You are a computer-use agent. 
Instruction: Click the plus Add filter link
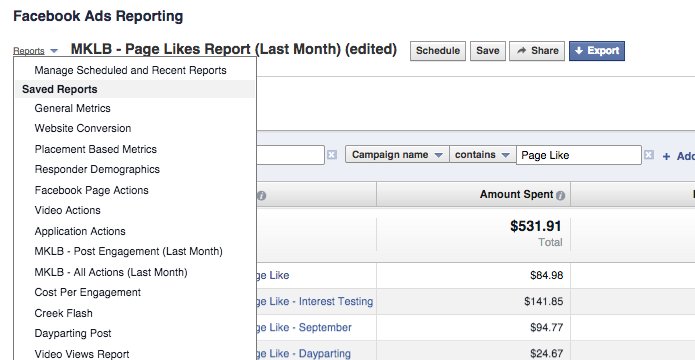click(x=679, y=156)
